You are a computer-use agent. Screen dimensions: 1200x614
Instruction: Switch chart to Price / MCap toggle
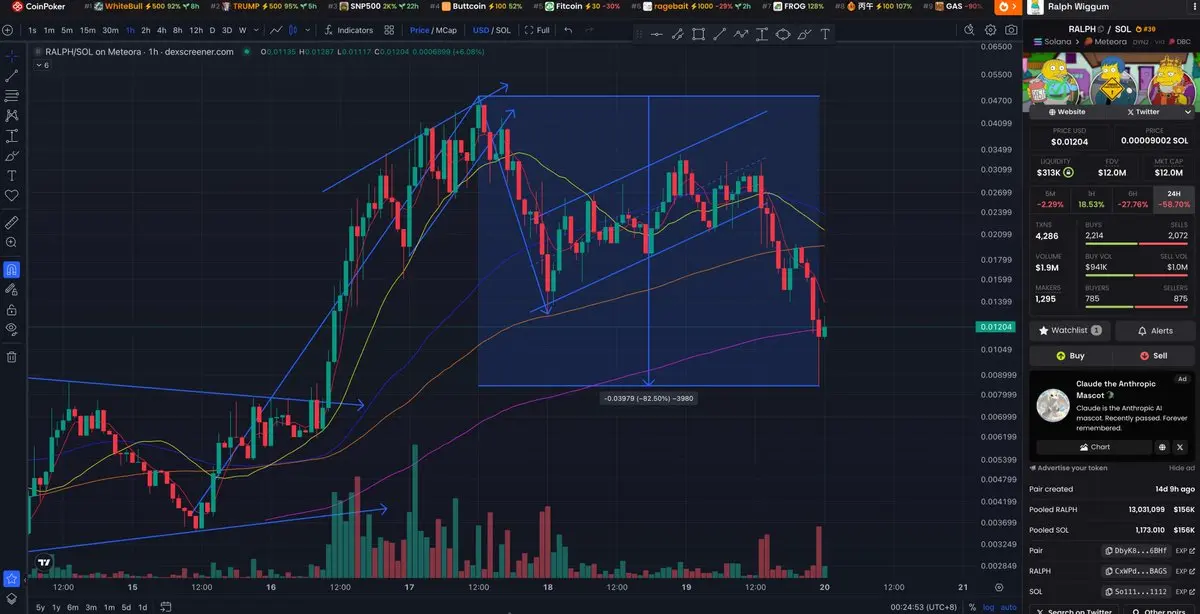(x=434, y=30)
